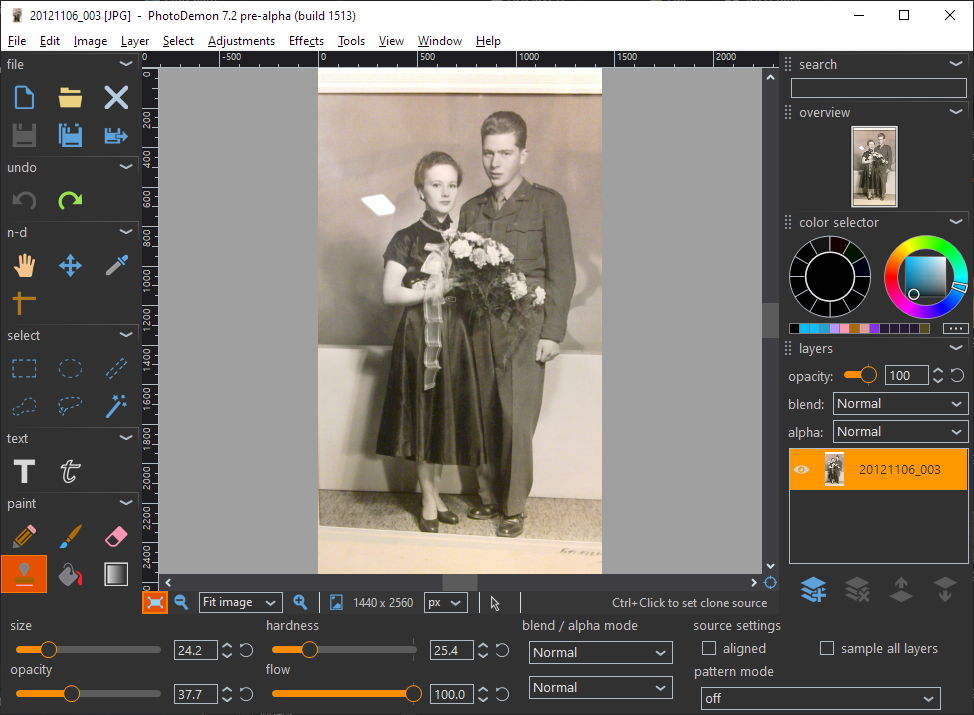Collapse the paint tool panel
The image size is (974, 715).
point(126,503)
